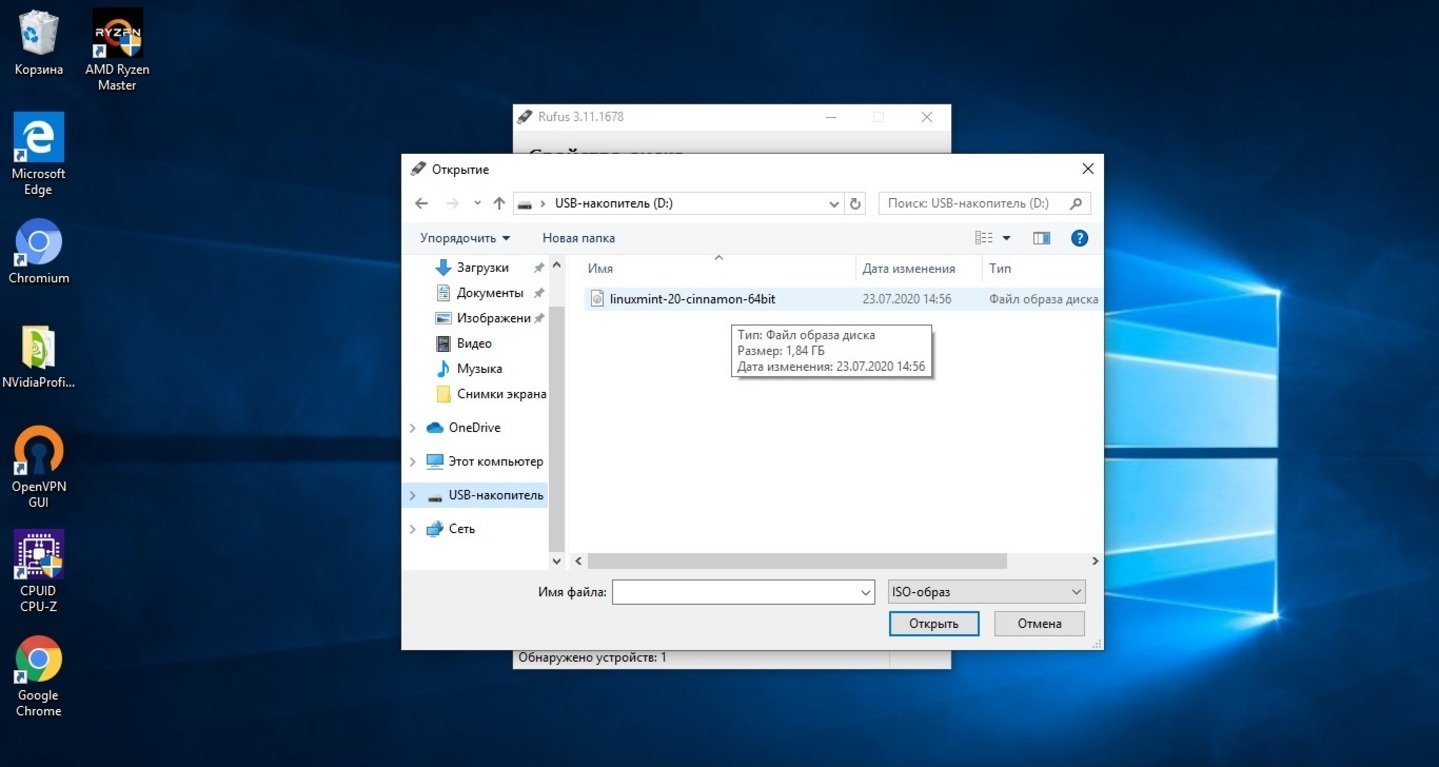Click the Открыть button

[933, 623]
